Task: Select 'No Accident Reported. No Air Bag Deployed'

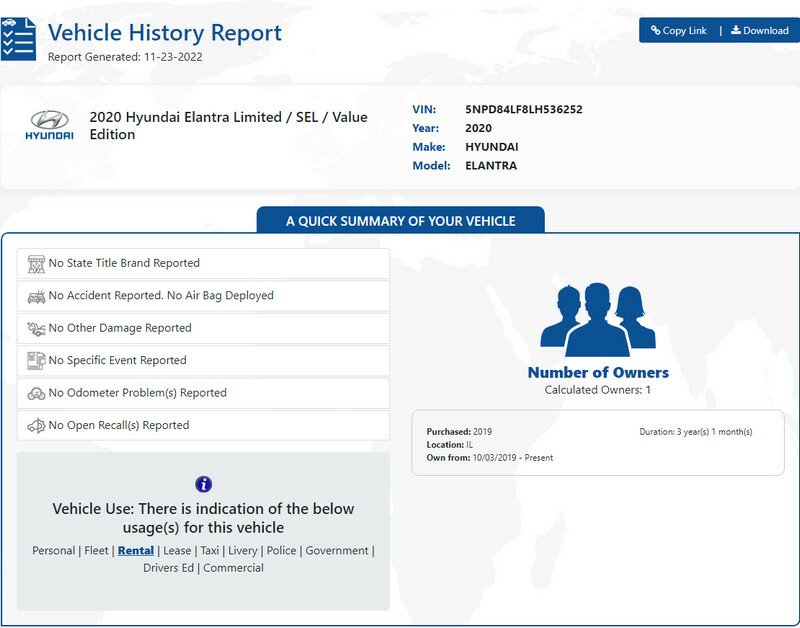Action: click(161, 295)
